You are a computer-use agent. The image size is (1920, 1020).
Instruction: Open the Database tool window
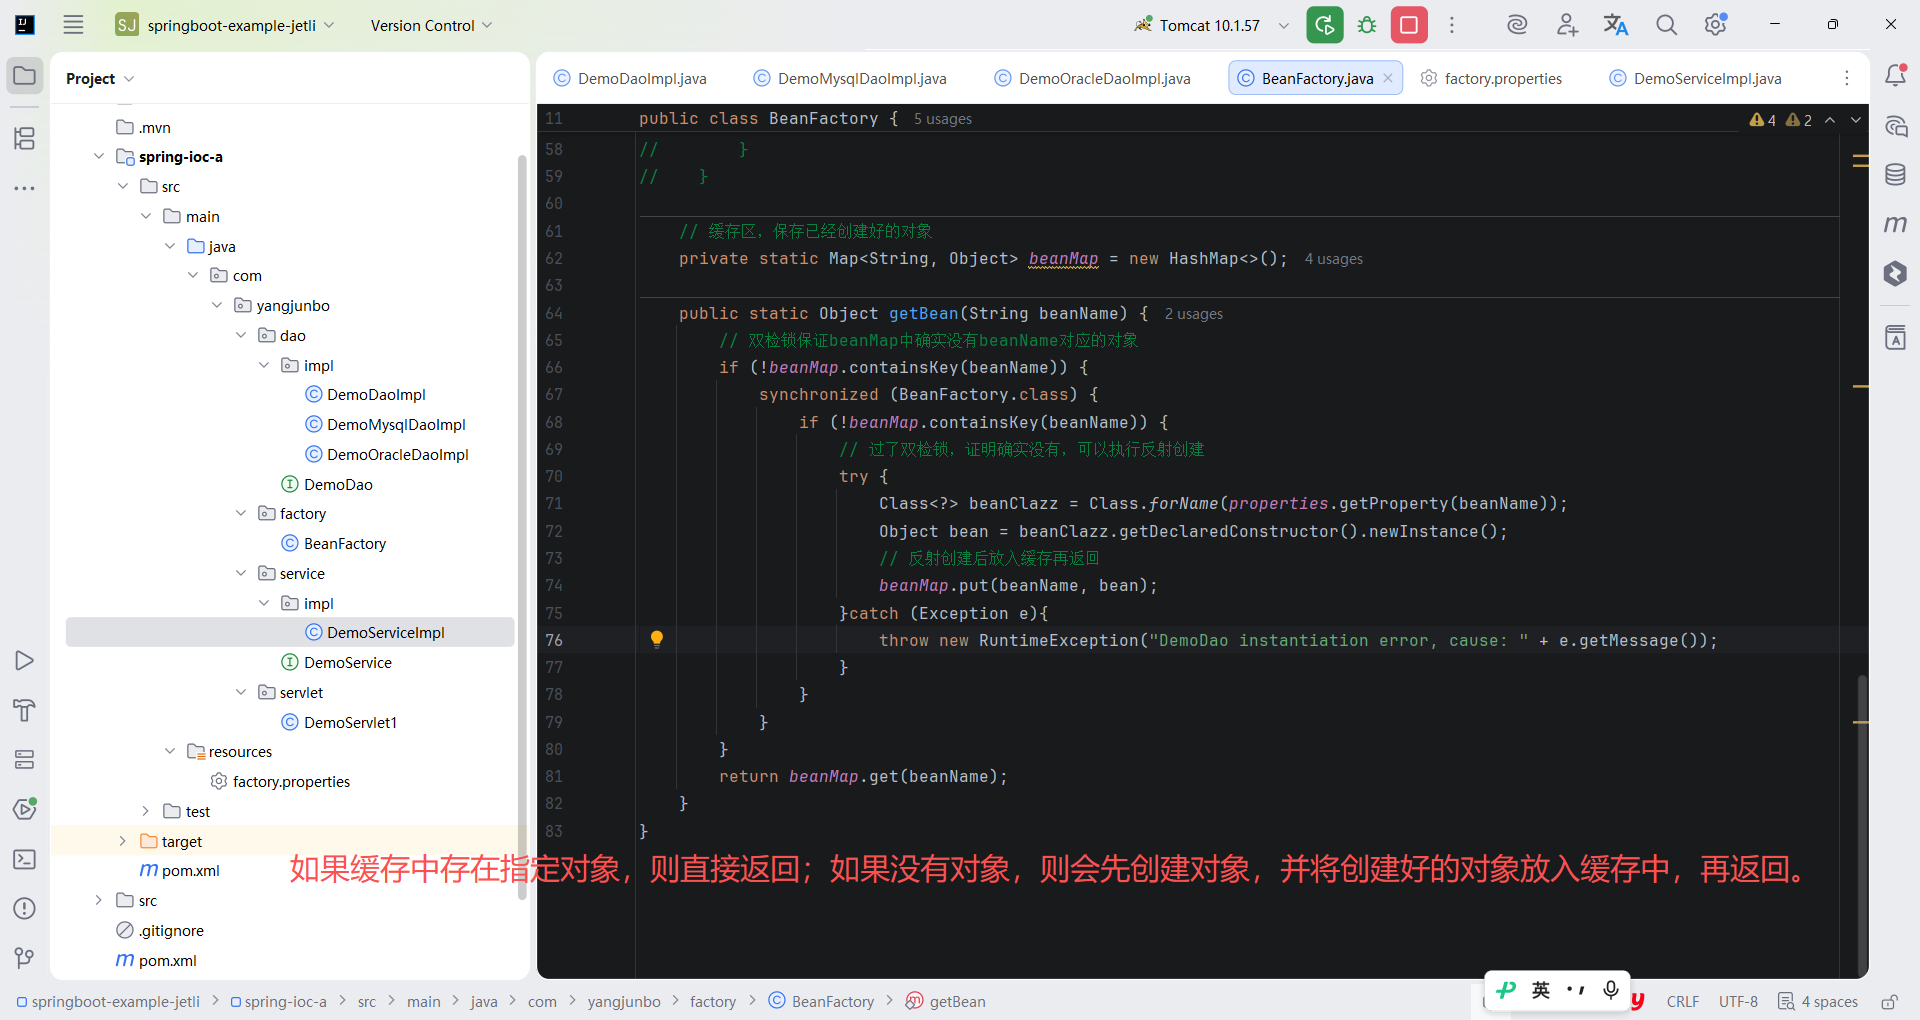(x=1895, y=175)
